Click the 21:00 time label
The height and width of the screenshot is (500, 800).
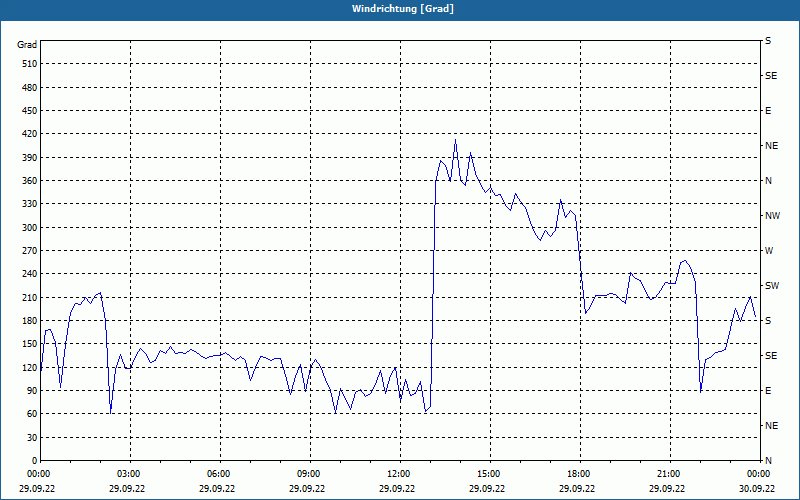click(x=667, y=474)
